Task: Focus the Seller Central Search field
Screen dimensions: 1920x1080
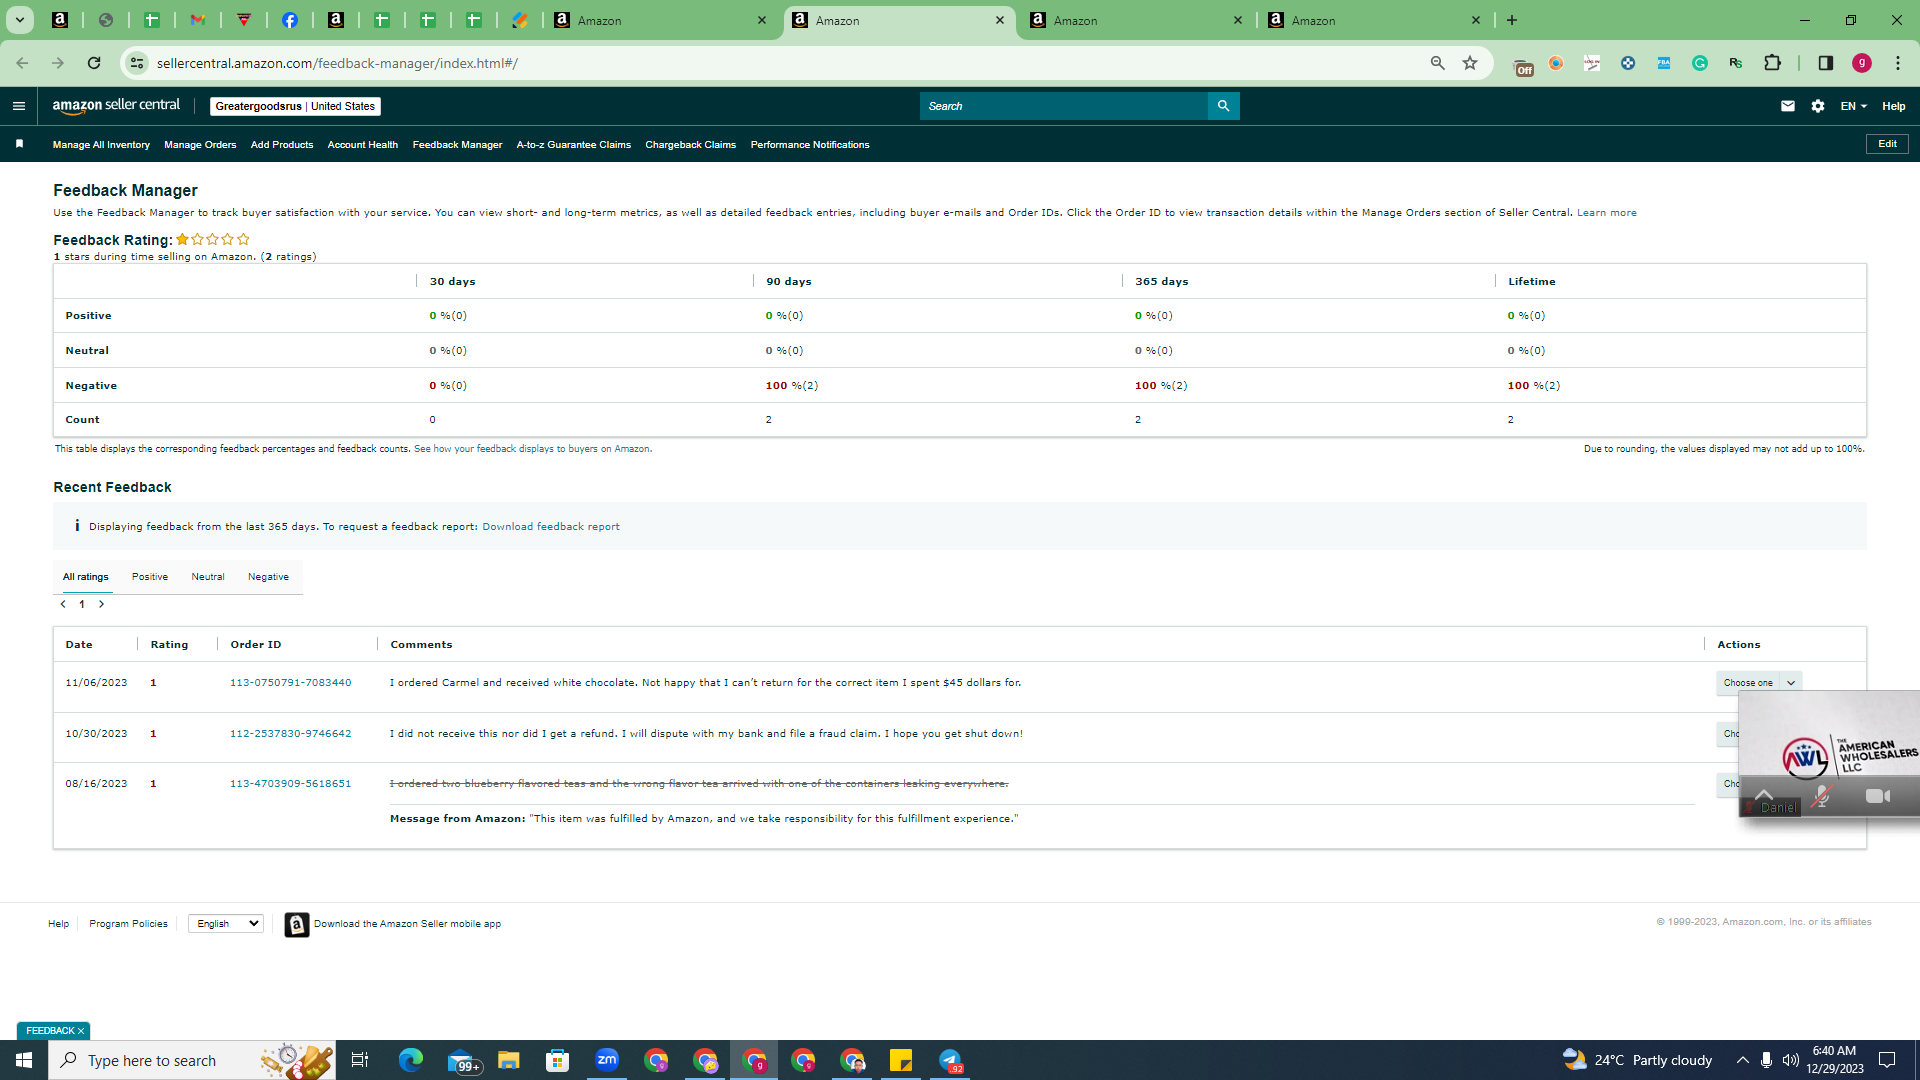Action: click(1064, 106)
